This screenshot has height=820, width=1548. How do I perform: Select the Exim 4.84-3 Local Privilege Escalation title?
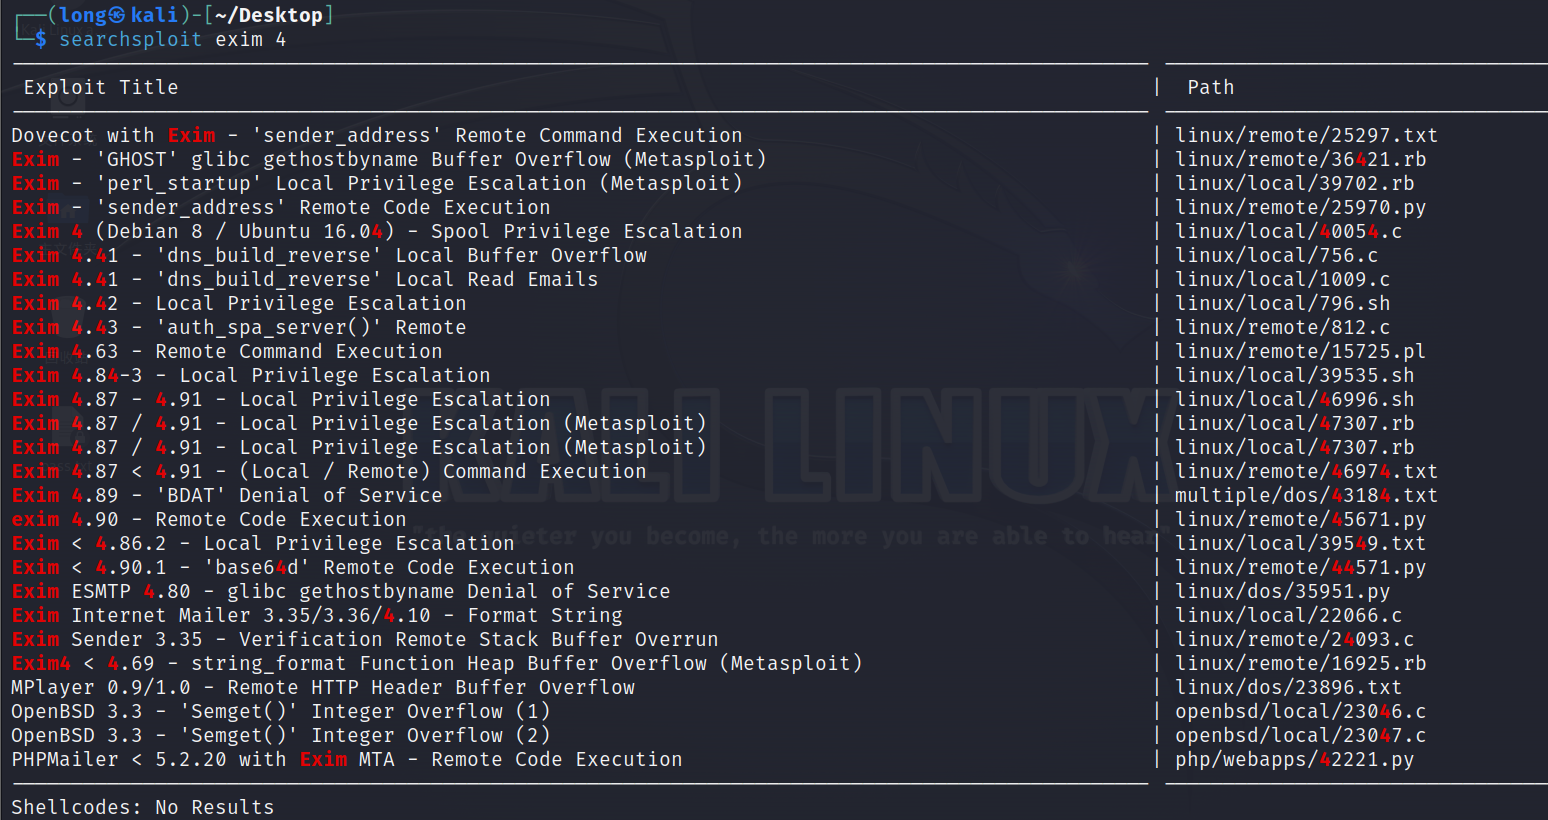point(251,375)
